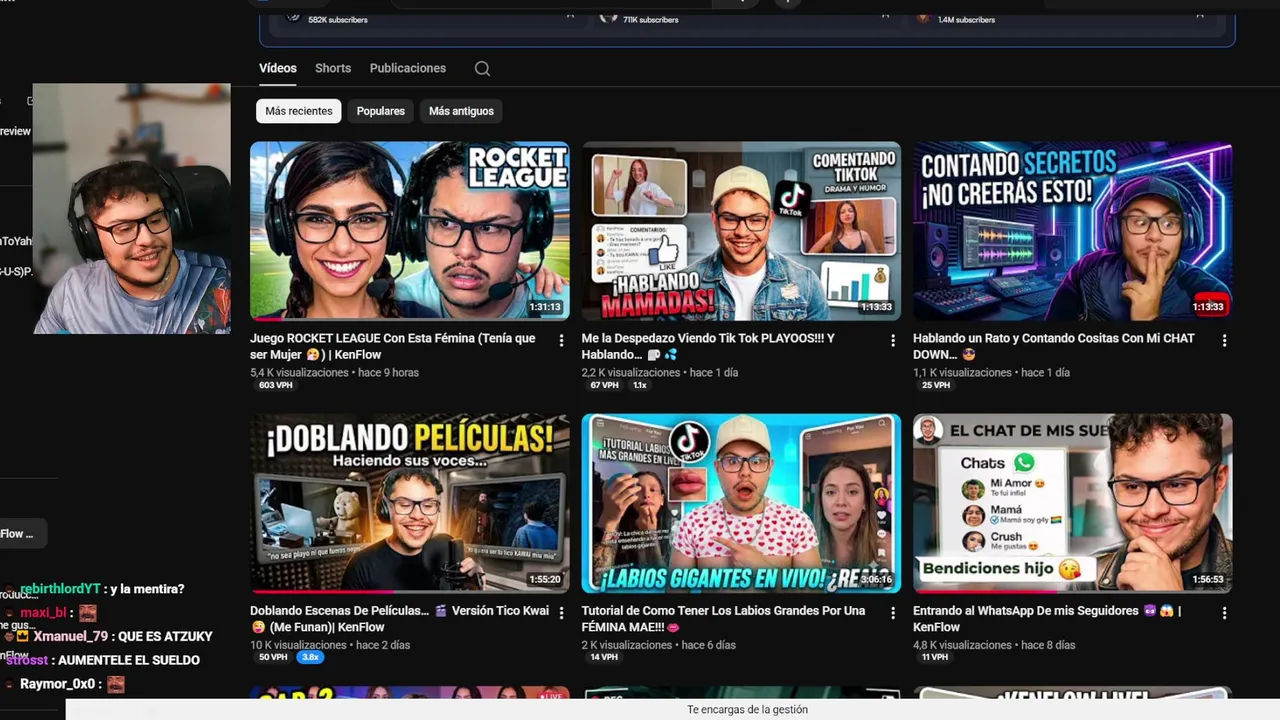Click the 1:55:20 duration label
The image size is (1280, 720).
tap(545, 579)
